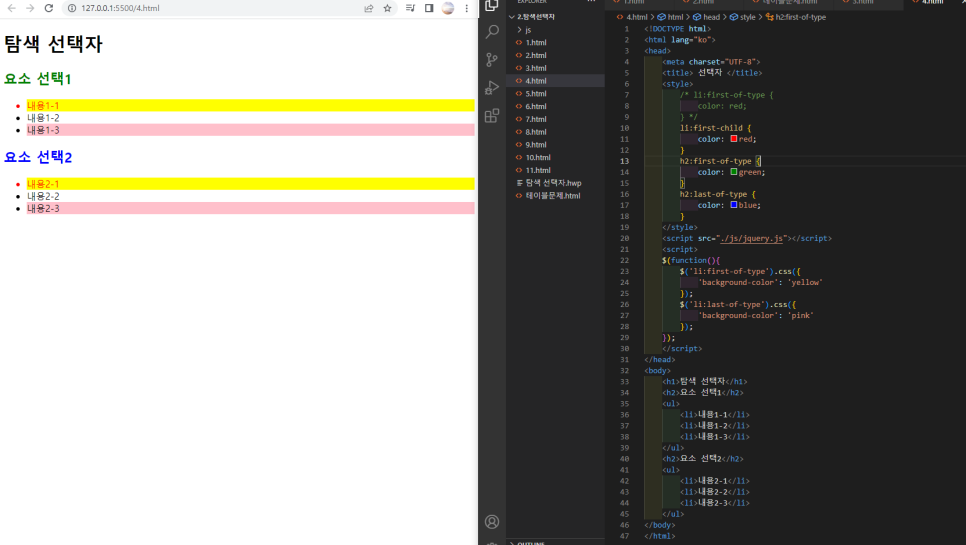This screenshot has height=545, width=966.
Task: Open the Chrome profile avatar
Action: 448,8
